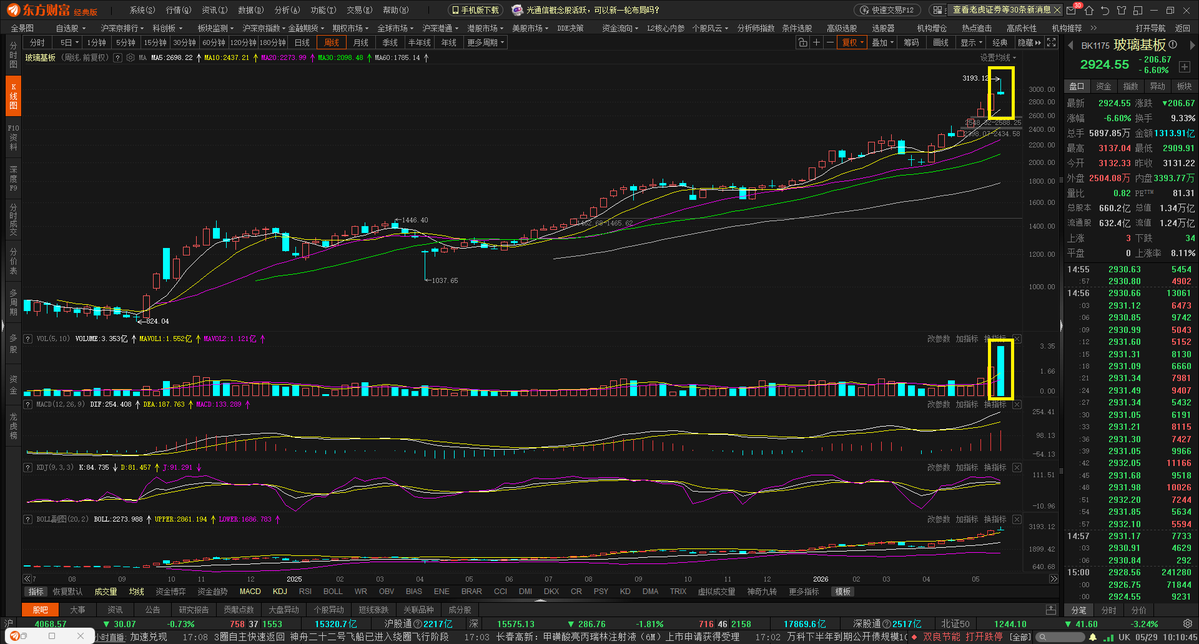Viewport: 1199px width, 644px height.
Task: Switch chart to 月线 period
Action: (x=360, y=43)
